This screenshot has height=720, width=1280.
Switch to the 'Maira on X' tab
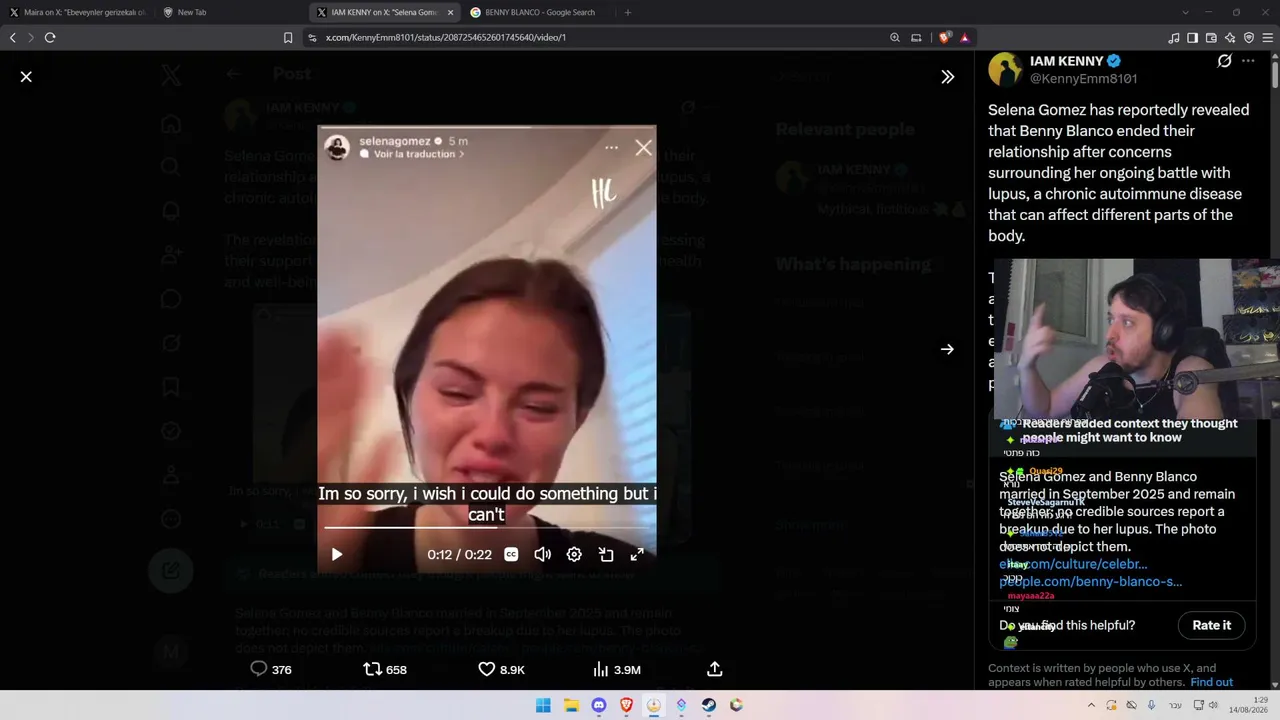point(78,12)
